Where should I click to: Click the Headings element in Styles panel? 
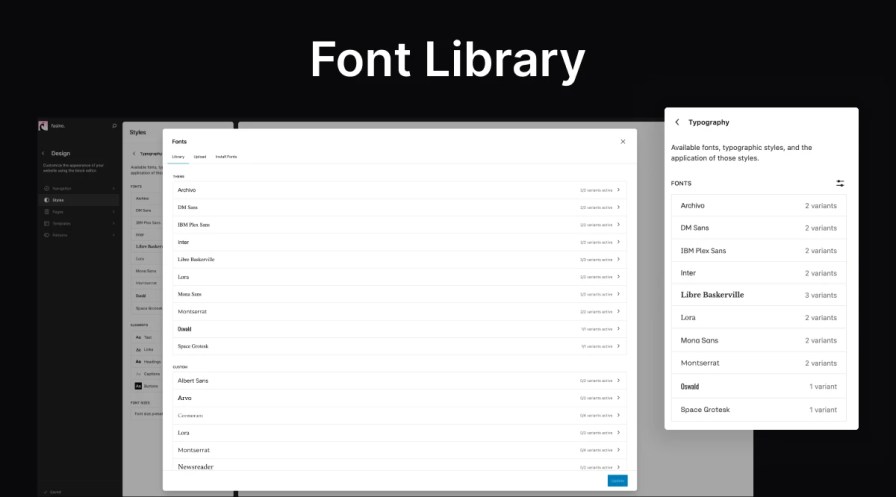(148, 362)
